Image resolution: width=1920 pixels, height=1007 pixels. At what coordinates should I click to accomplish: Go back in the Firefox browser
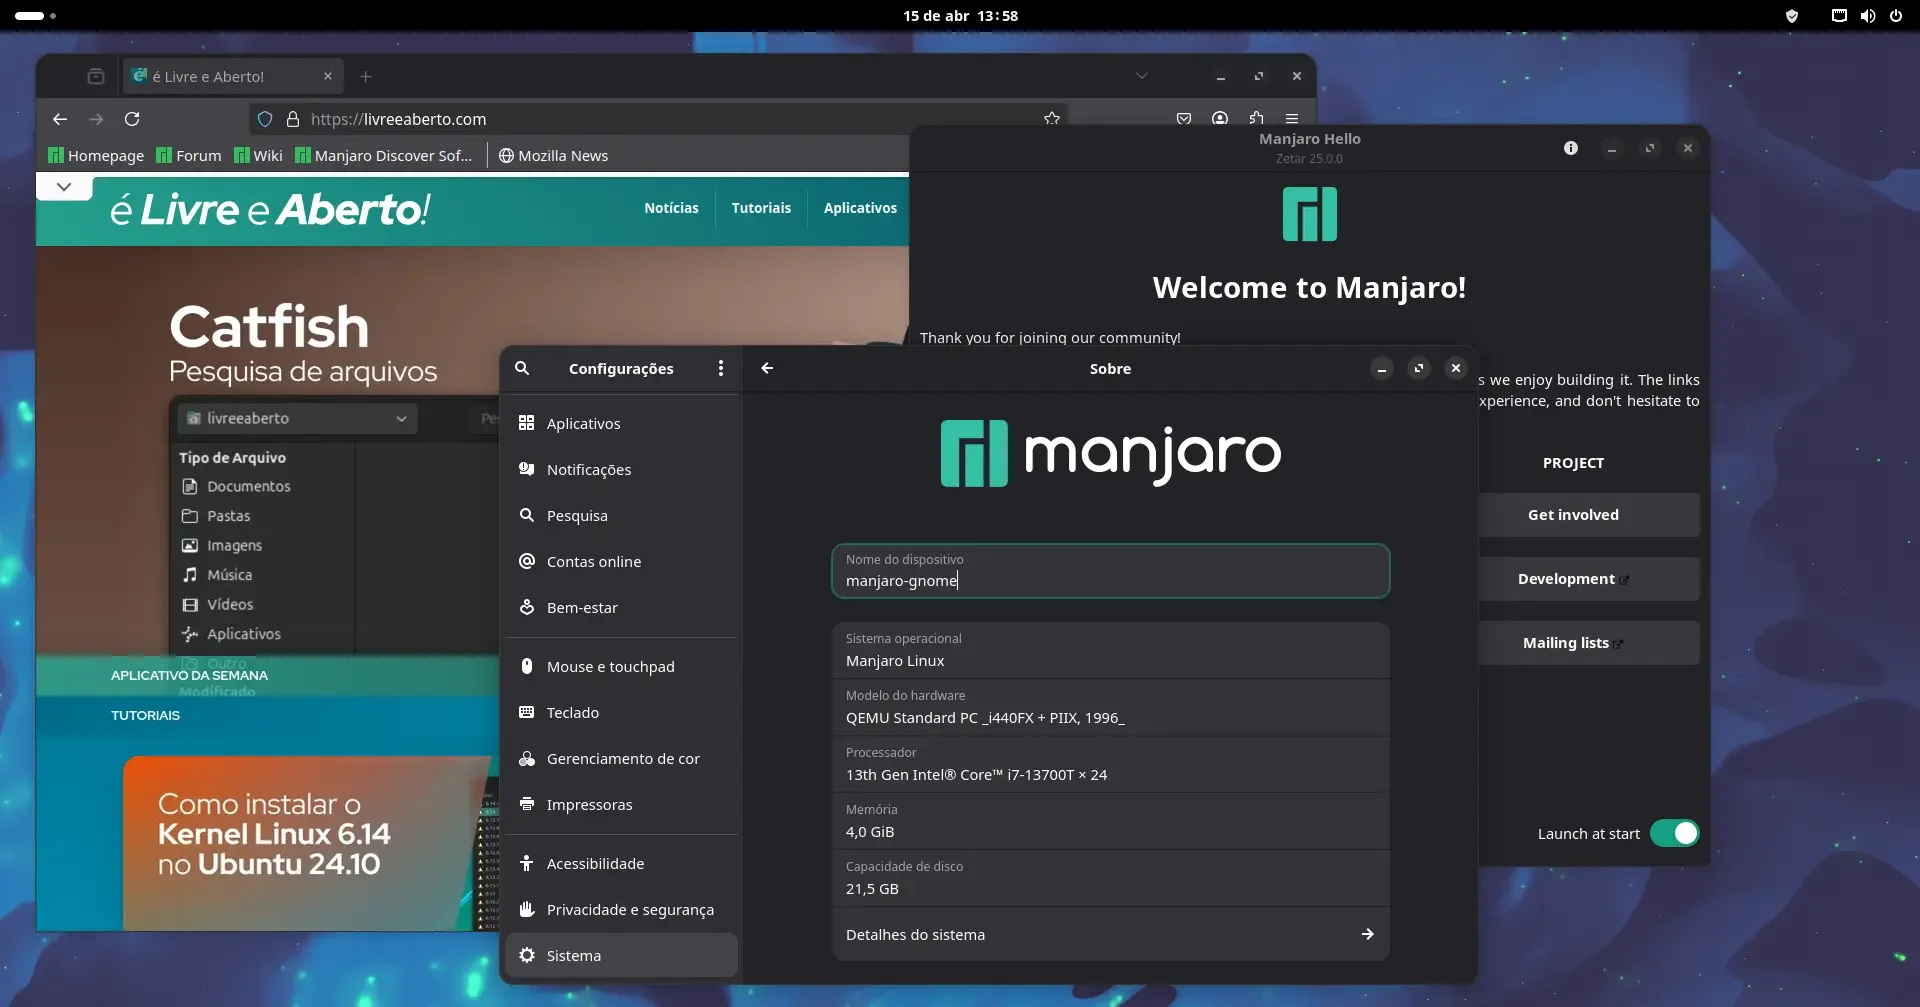click(60, 119)
